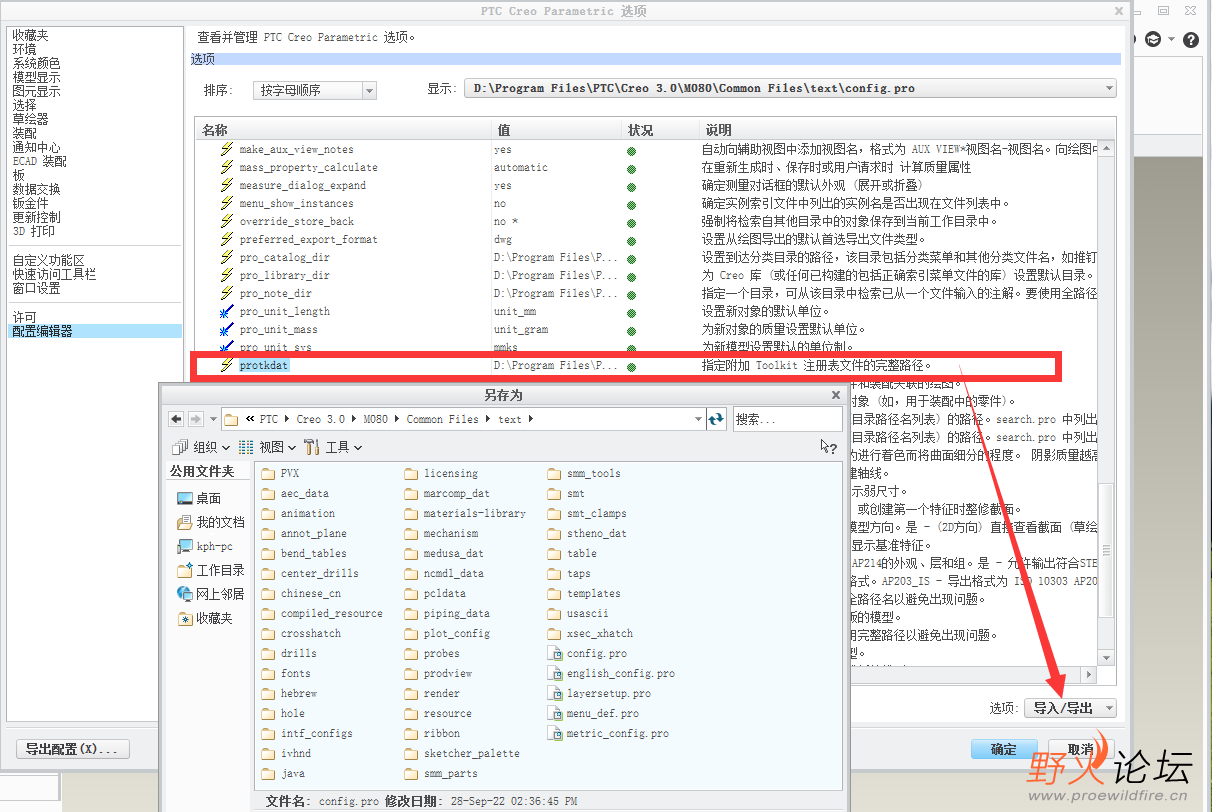The width and height of the screenshot is (1212, 812).
Task: Click status dot for preferred_export_format row
Action: tap(632, 240)
